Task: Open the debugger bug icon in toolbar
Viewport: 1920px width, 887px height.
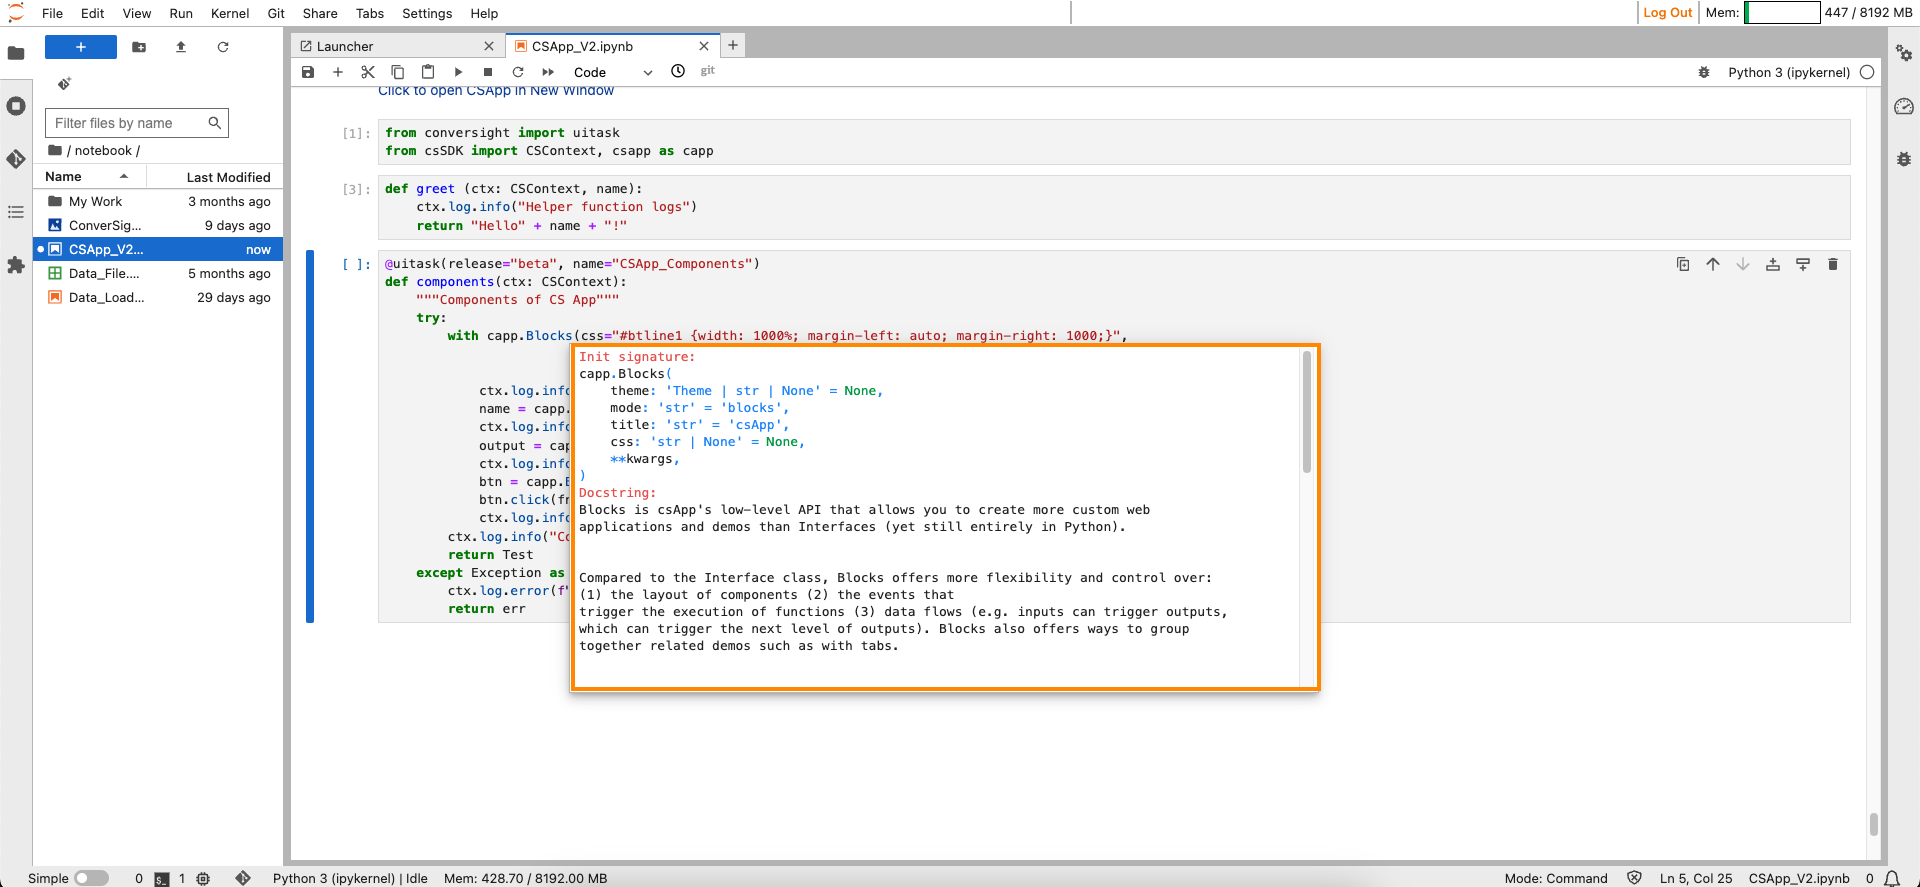Action: [1704, 72]
